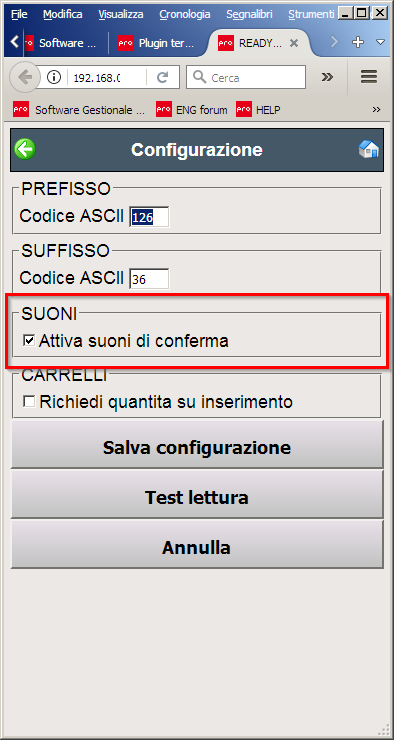Click the green back arrow icon
The width and height of the screenshot is (394, 740).
click(25, 149)
